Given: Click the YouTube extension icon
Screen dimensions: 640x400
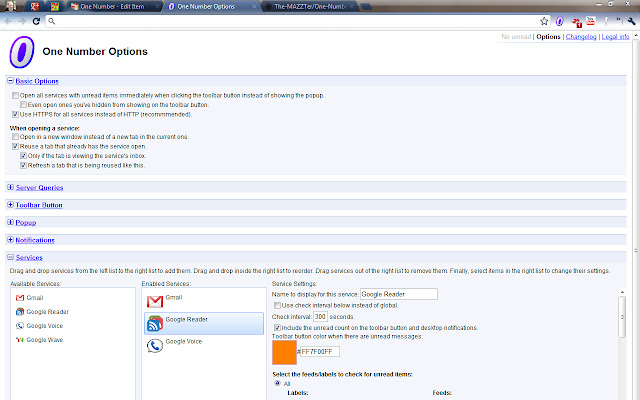Looking at the screenshot, I should pyautogui.click(x=591, y=21).
